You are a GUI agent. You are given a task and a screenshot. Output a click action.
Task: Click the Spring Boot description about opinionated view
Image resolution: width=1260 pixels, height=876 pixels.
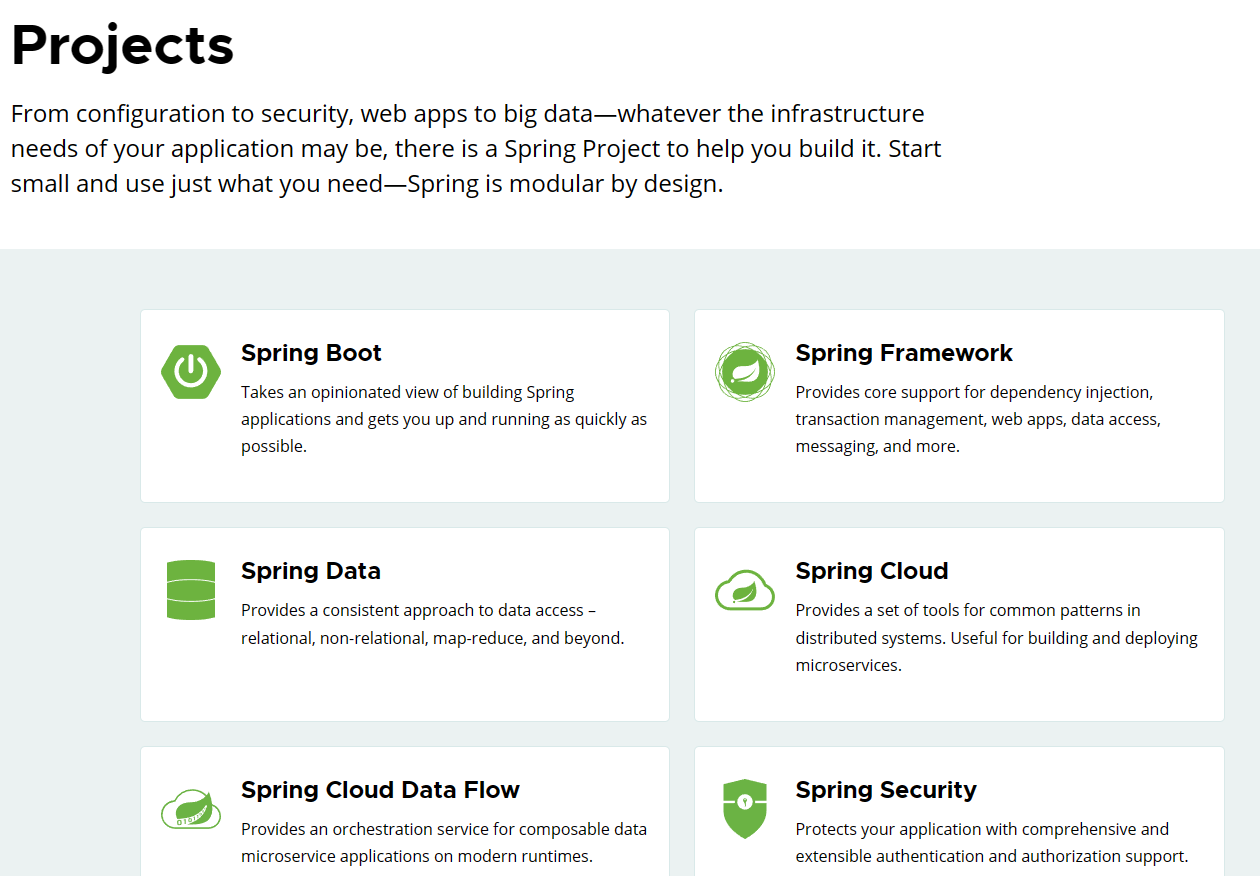pos(443,419)
